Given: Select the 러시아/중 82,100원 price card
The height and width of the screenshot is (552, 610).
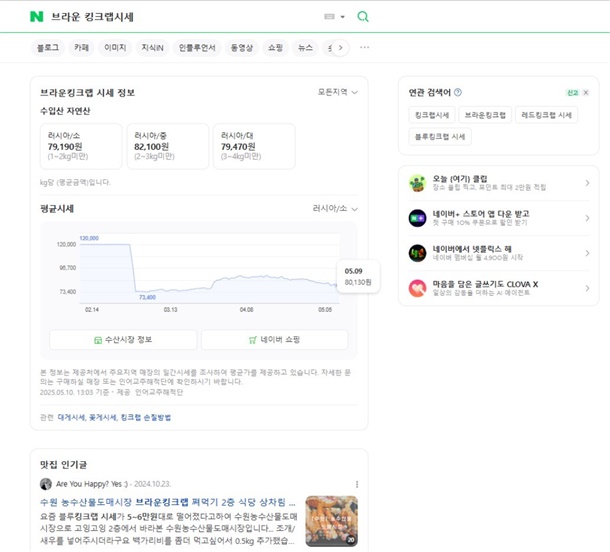Looking at the screenshot, I should pyautogui.click(x=168, y=146).
